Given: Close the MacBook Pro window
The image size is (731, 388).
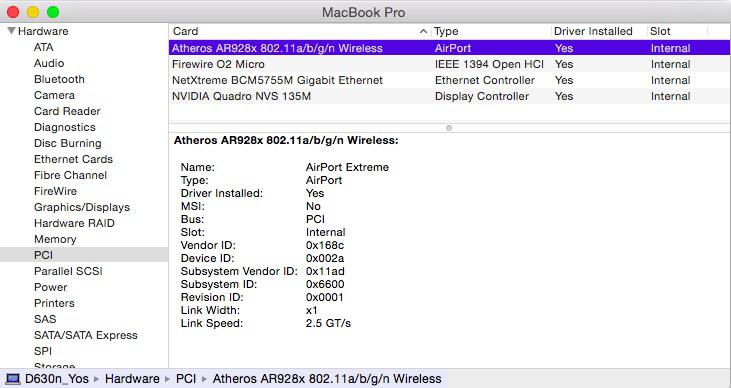Looking at the screenshot, I should (13, 12).
